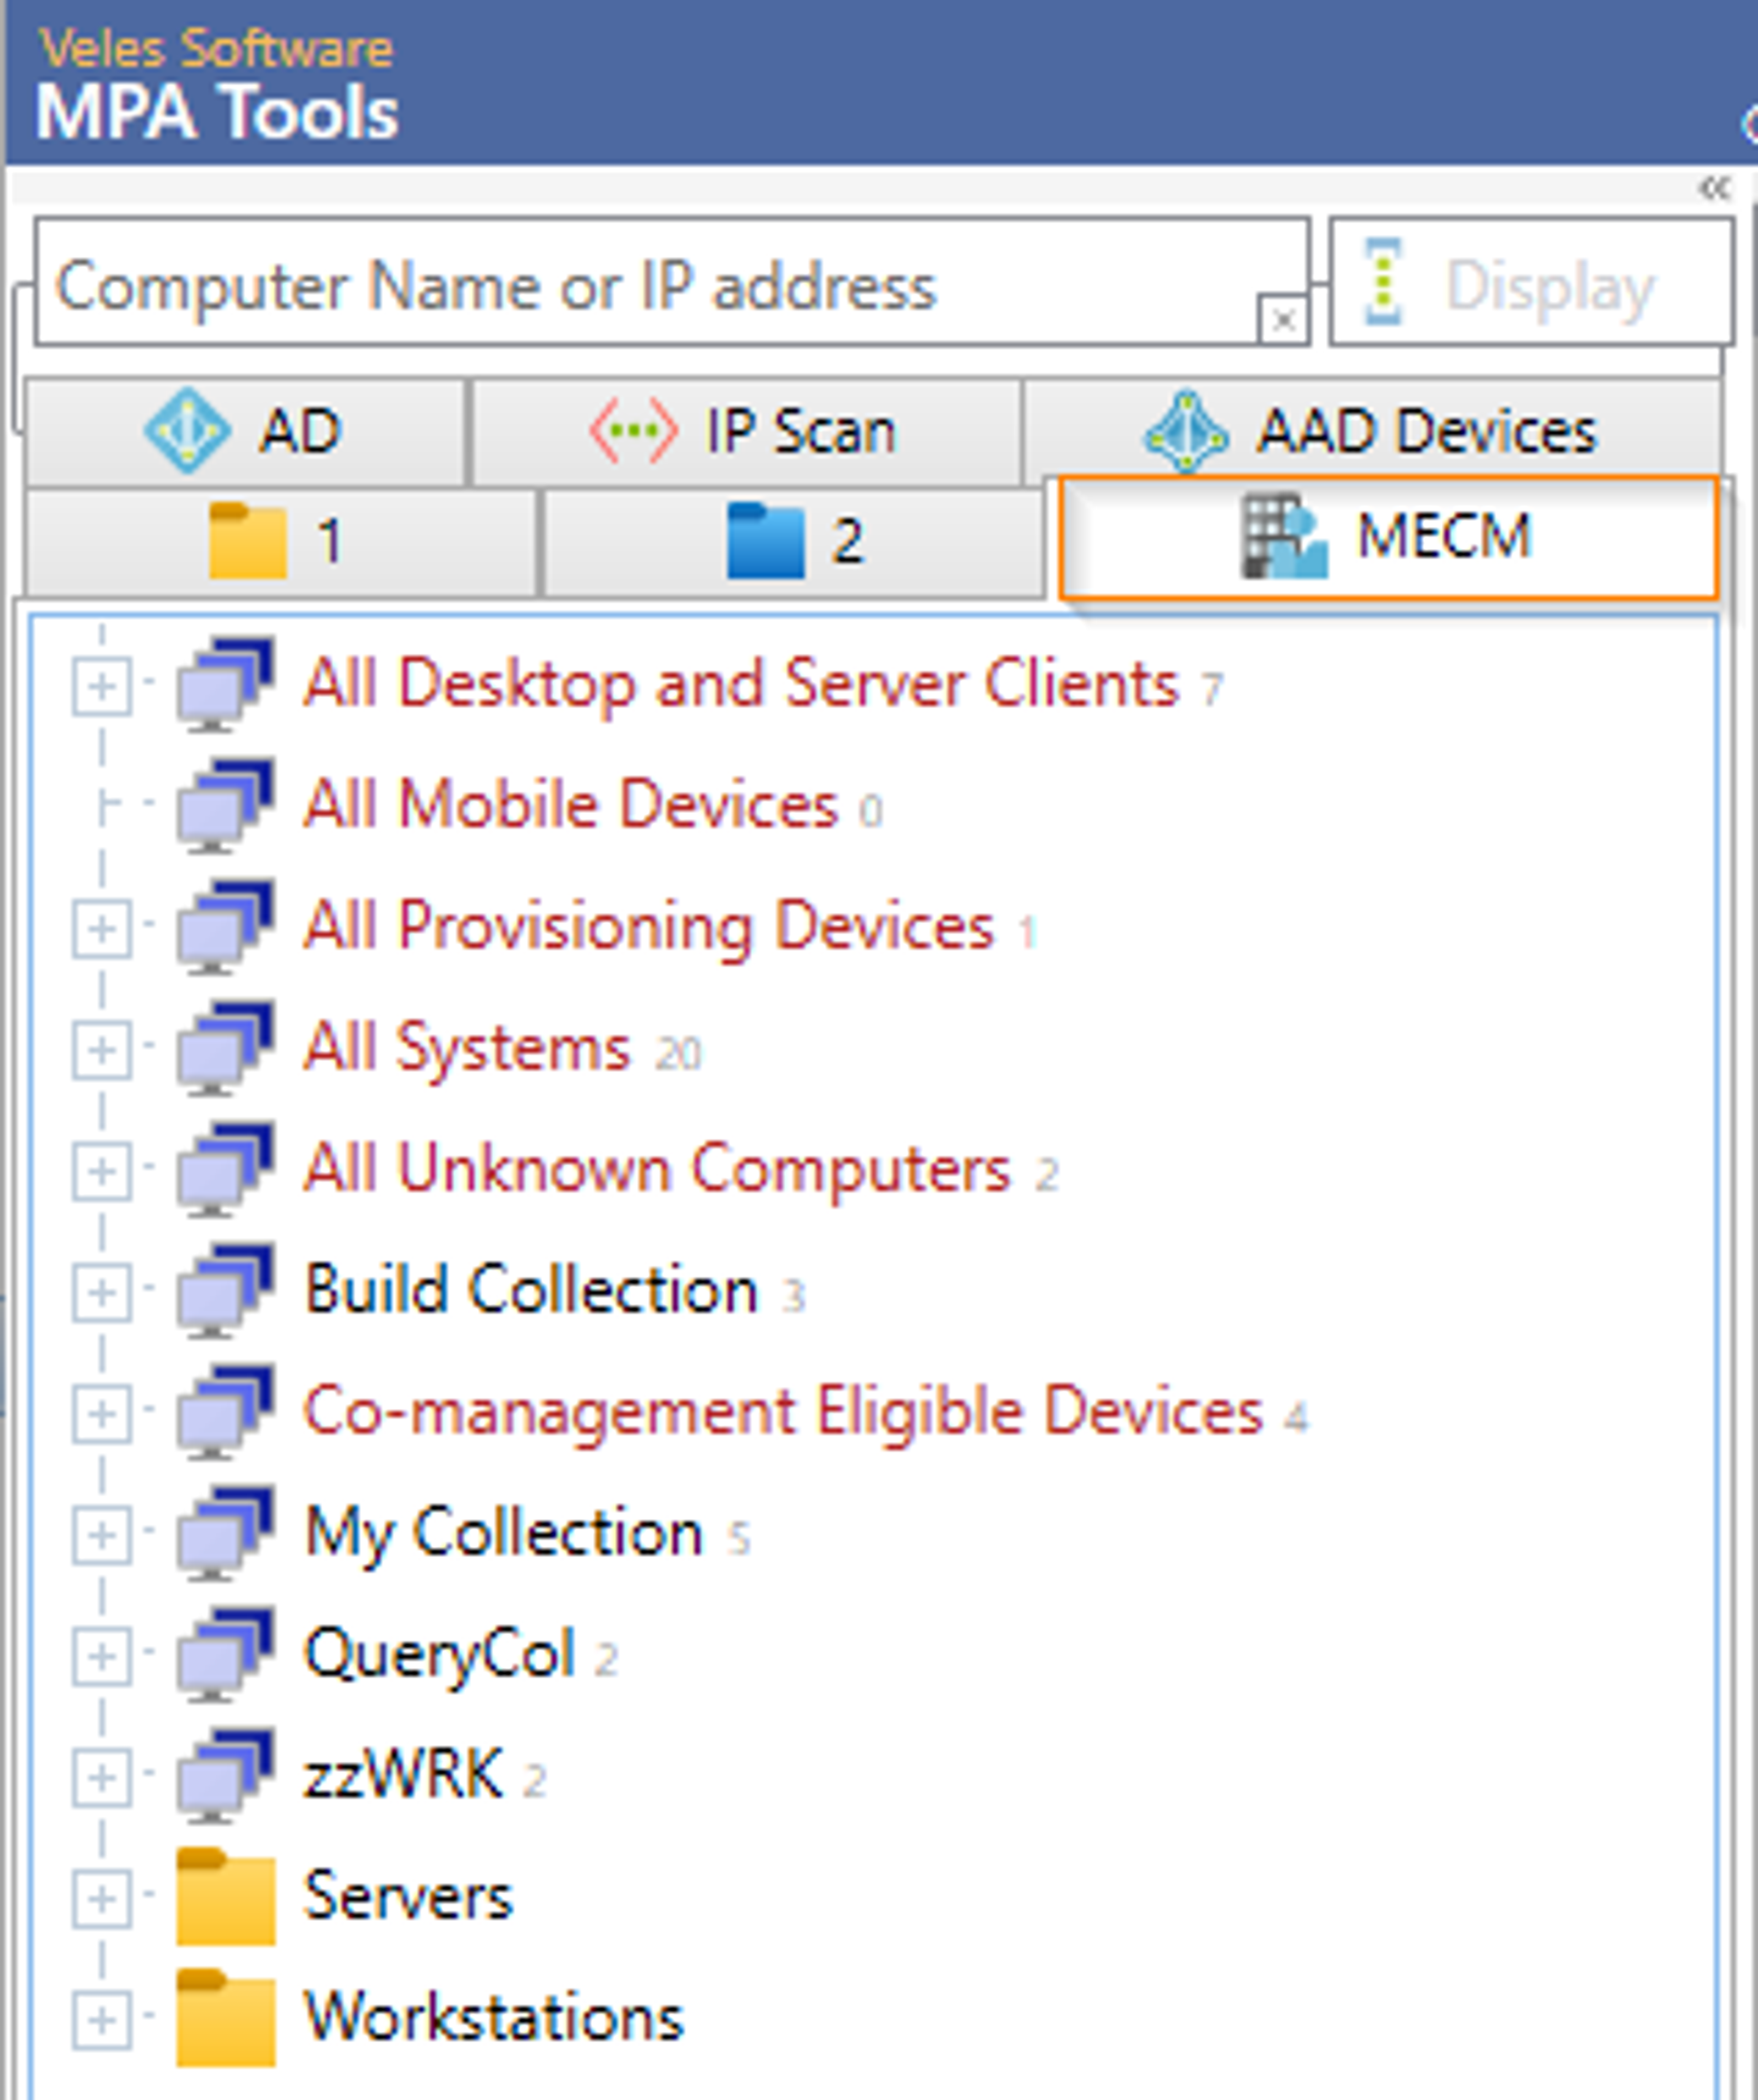This screenshot has width=1758, height=2100.
Task: Select the Build Collection label
Action: pyautogui.click(x=531, y=1290)
